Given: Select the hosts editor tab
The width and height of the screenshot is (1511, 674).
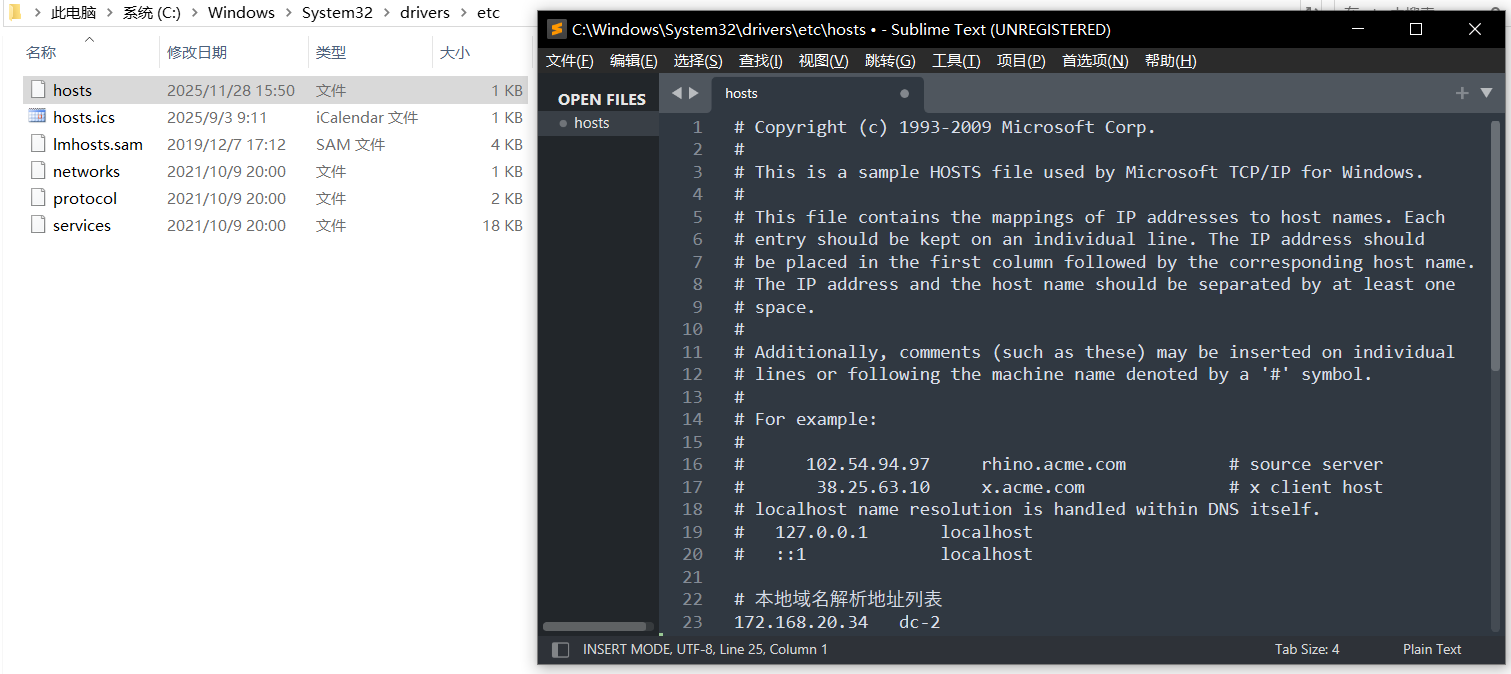Looking at the screenshot, I should coord(818,94).
